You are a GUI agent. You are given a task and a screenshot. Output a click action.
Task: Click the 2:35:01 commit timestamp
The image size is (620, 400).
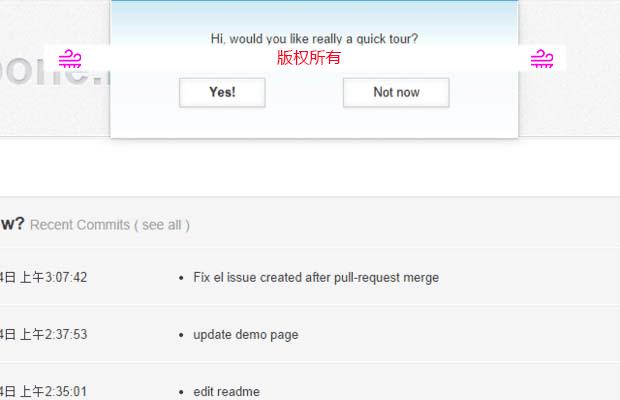pos(44,392)
